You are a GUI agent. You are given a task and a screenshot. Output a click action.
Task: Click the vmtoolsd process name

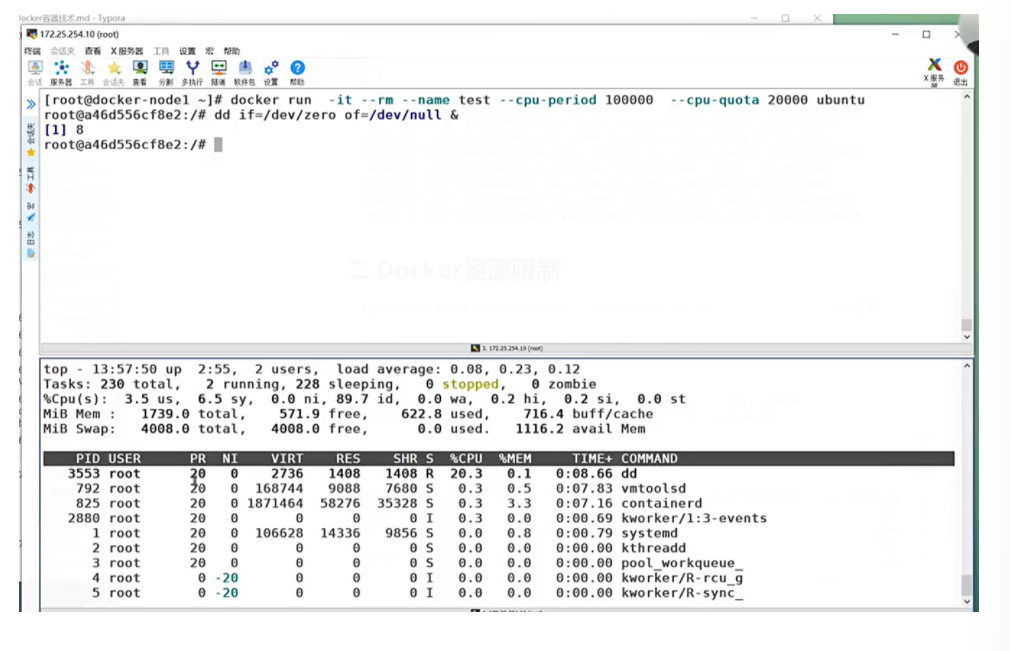tap(654, 488)
